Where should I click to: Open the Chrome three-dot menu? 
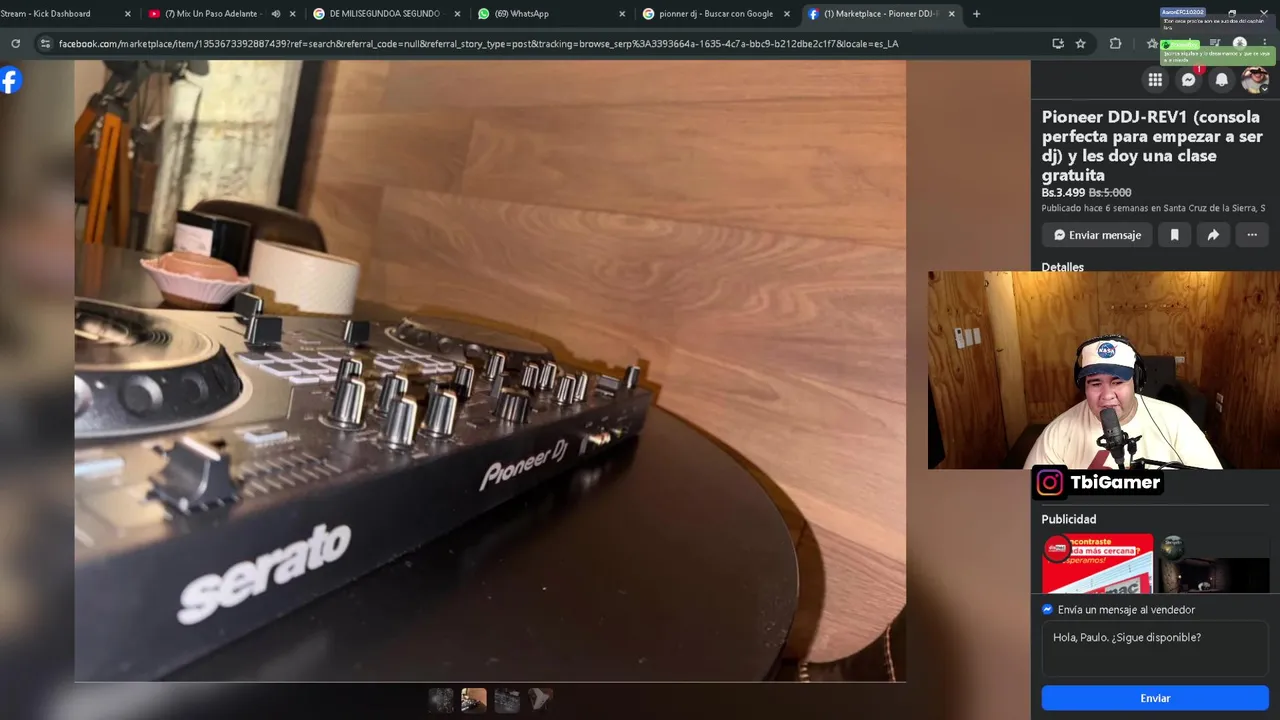[1265, 44]
